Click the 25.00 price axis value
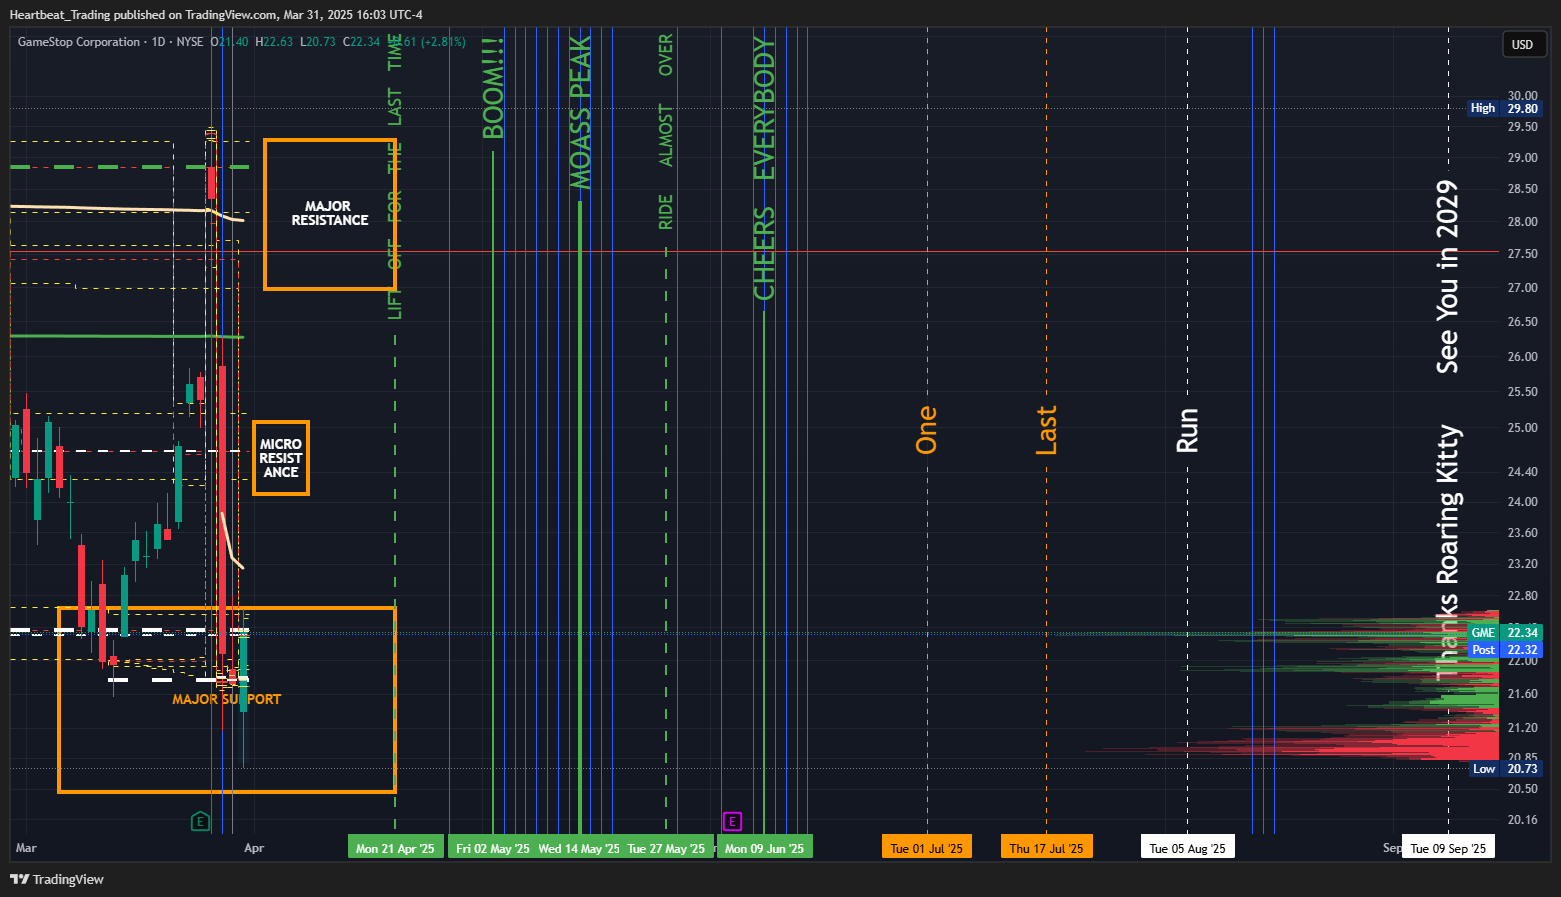Screen dimensions: 1561x897 [1523, 428]
